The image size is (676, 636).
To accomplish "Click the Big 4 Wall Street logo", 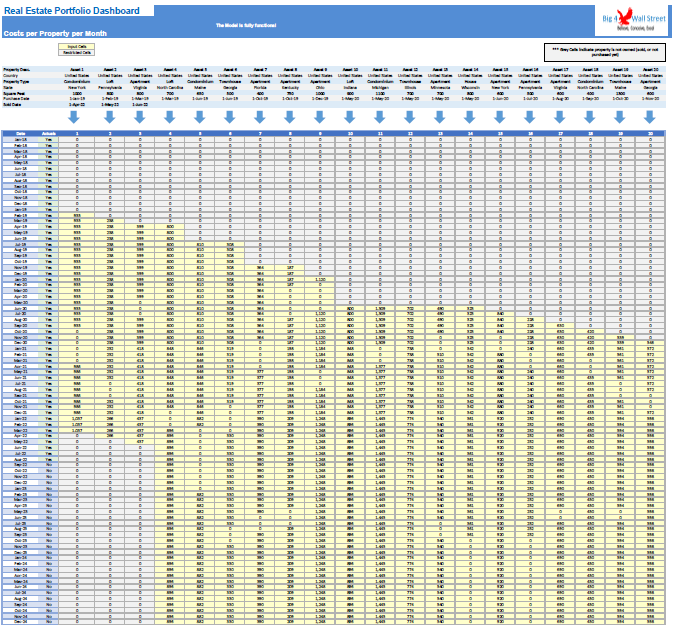I will (632, 21).
